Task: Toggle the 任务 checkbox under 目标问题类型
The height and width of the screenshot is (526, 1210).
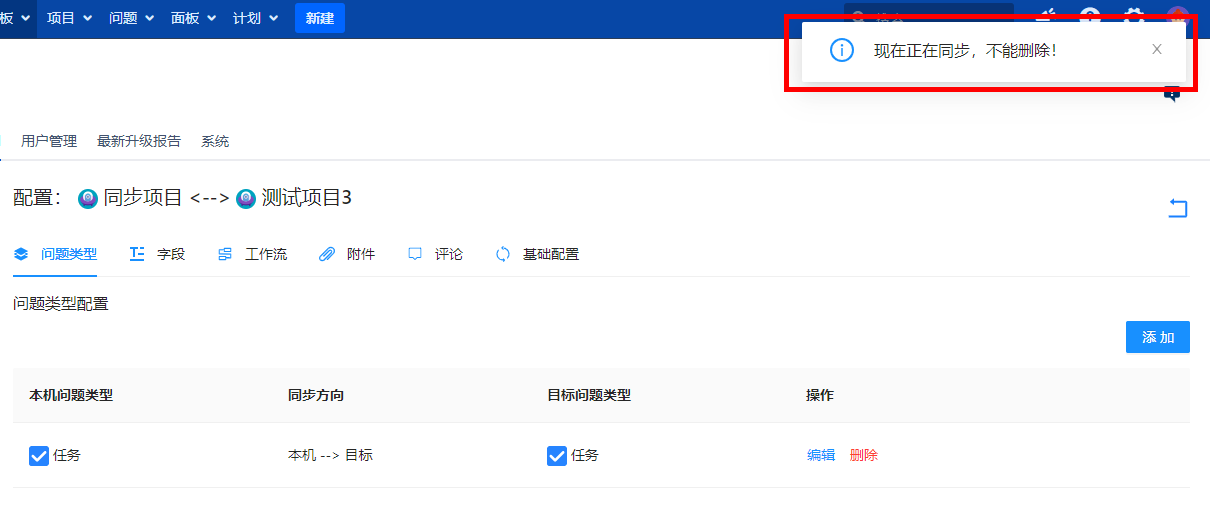Action: click(x=557, y=456)
